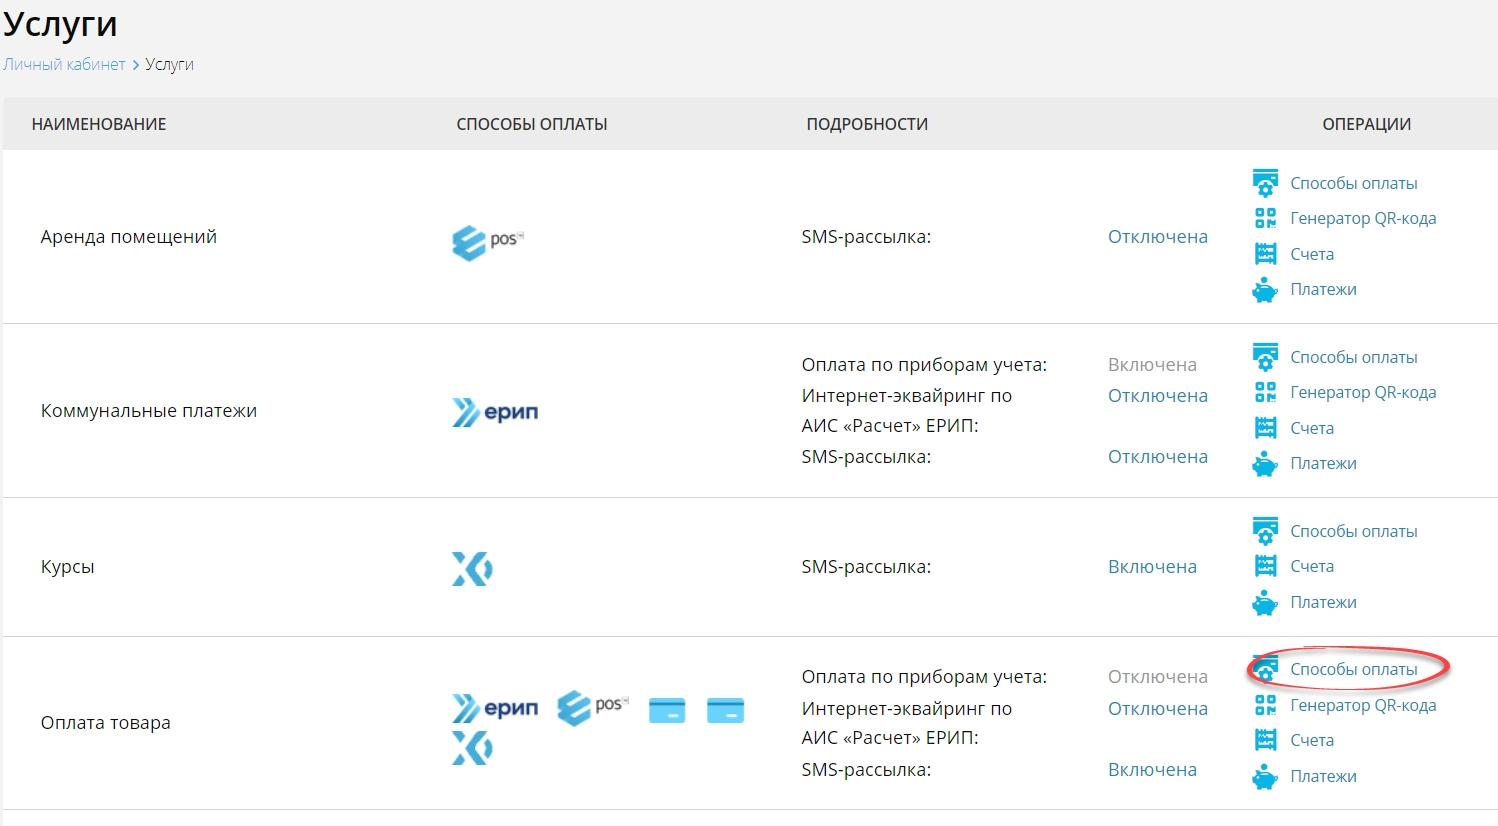This screenshot has width=1498, height=826.
Task: Click the piggy bank Платежи icon for Аренда помещений
Action: pos(1265,290)
